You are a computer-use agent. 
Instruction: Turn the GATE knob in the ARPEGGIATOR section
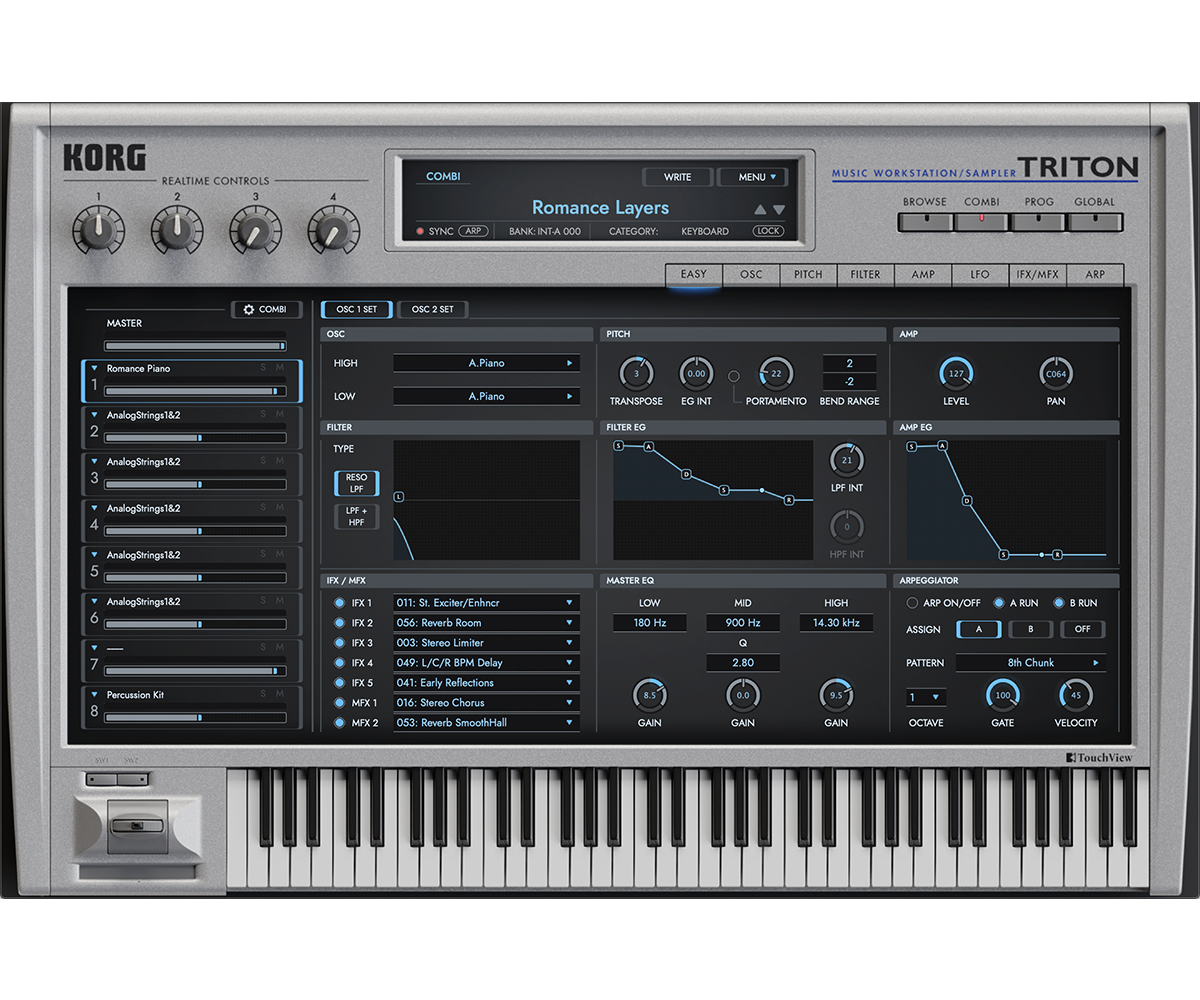1003,697
